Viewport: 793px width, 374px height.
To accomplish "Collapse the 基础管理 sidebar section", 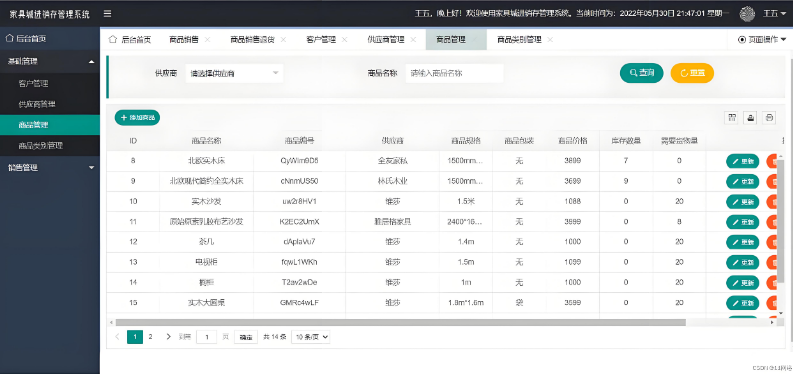I will pyautogui.click(x=50, y=62).
